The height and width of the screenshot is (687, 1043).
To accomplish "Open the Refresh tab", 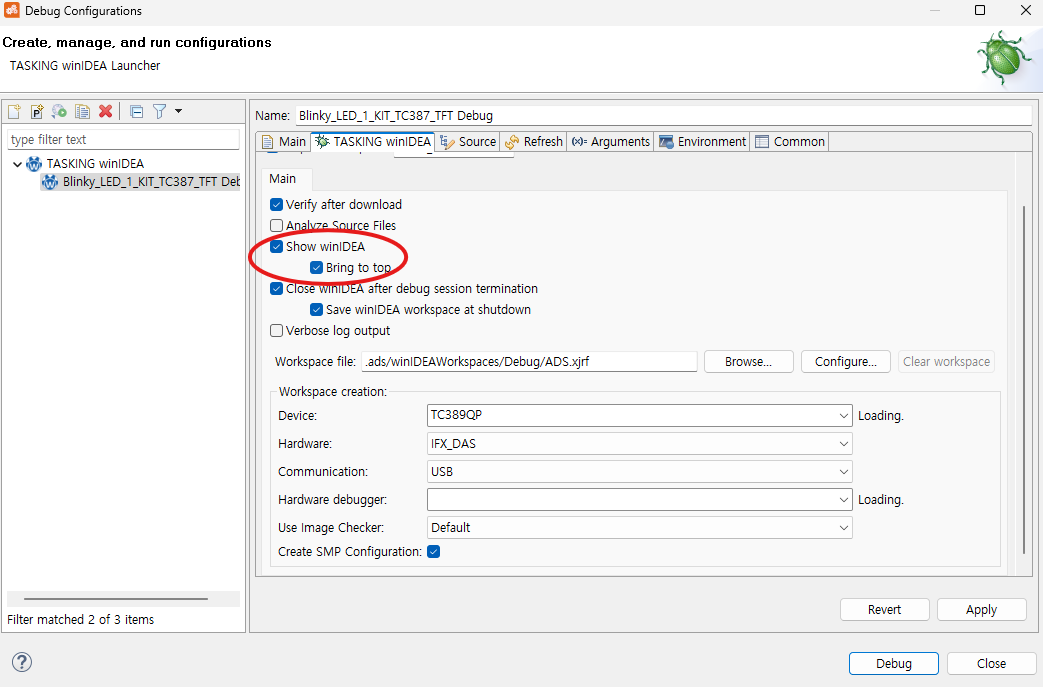I will pos(533,142).
